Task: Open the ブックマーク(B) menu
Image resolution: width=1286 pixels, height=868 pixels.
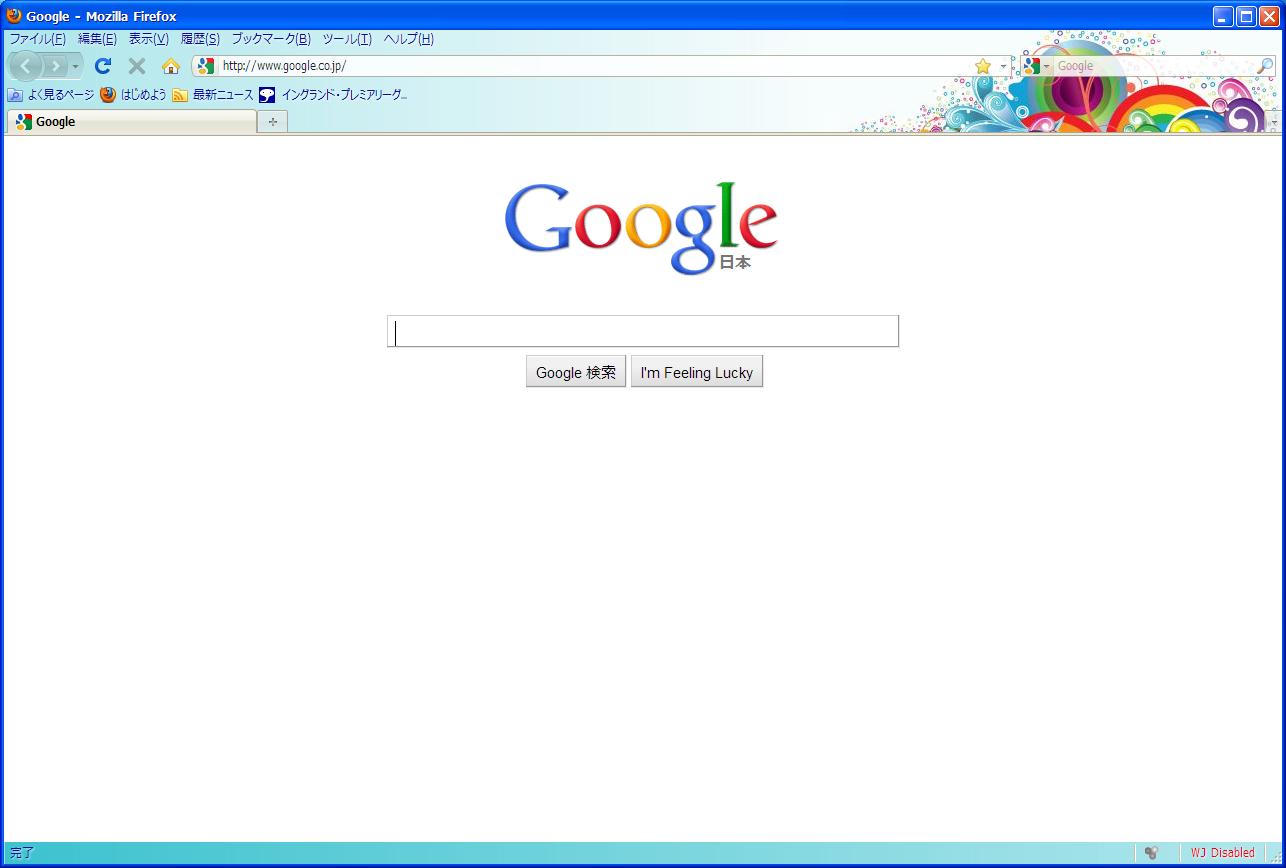Action: 271,39
